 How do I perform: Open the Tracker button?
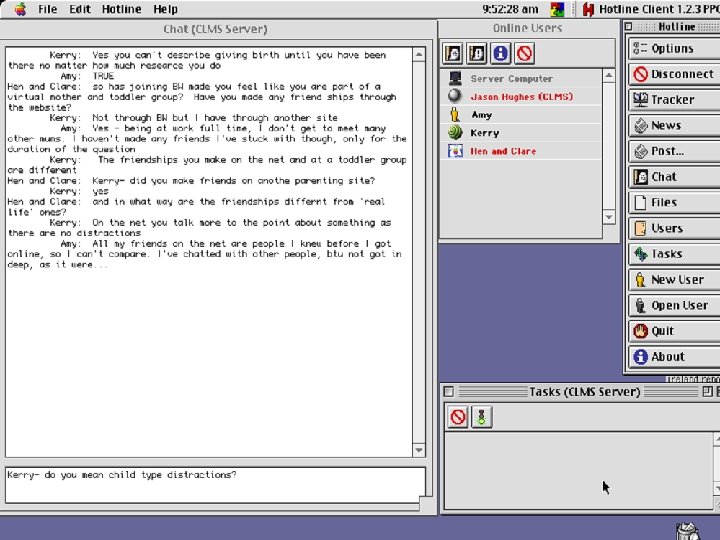pos(674,100)
